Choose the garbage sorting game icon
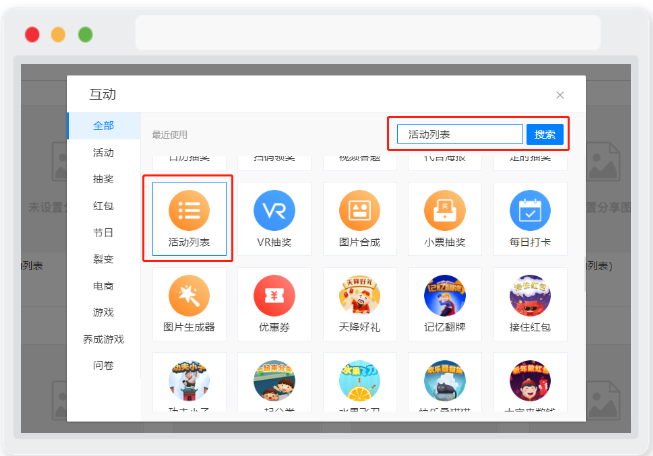This screenshot has width=653, height=456. 274,381
